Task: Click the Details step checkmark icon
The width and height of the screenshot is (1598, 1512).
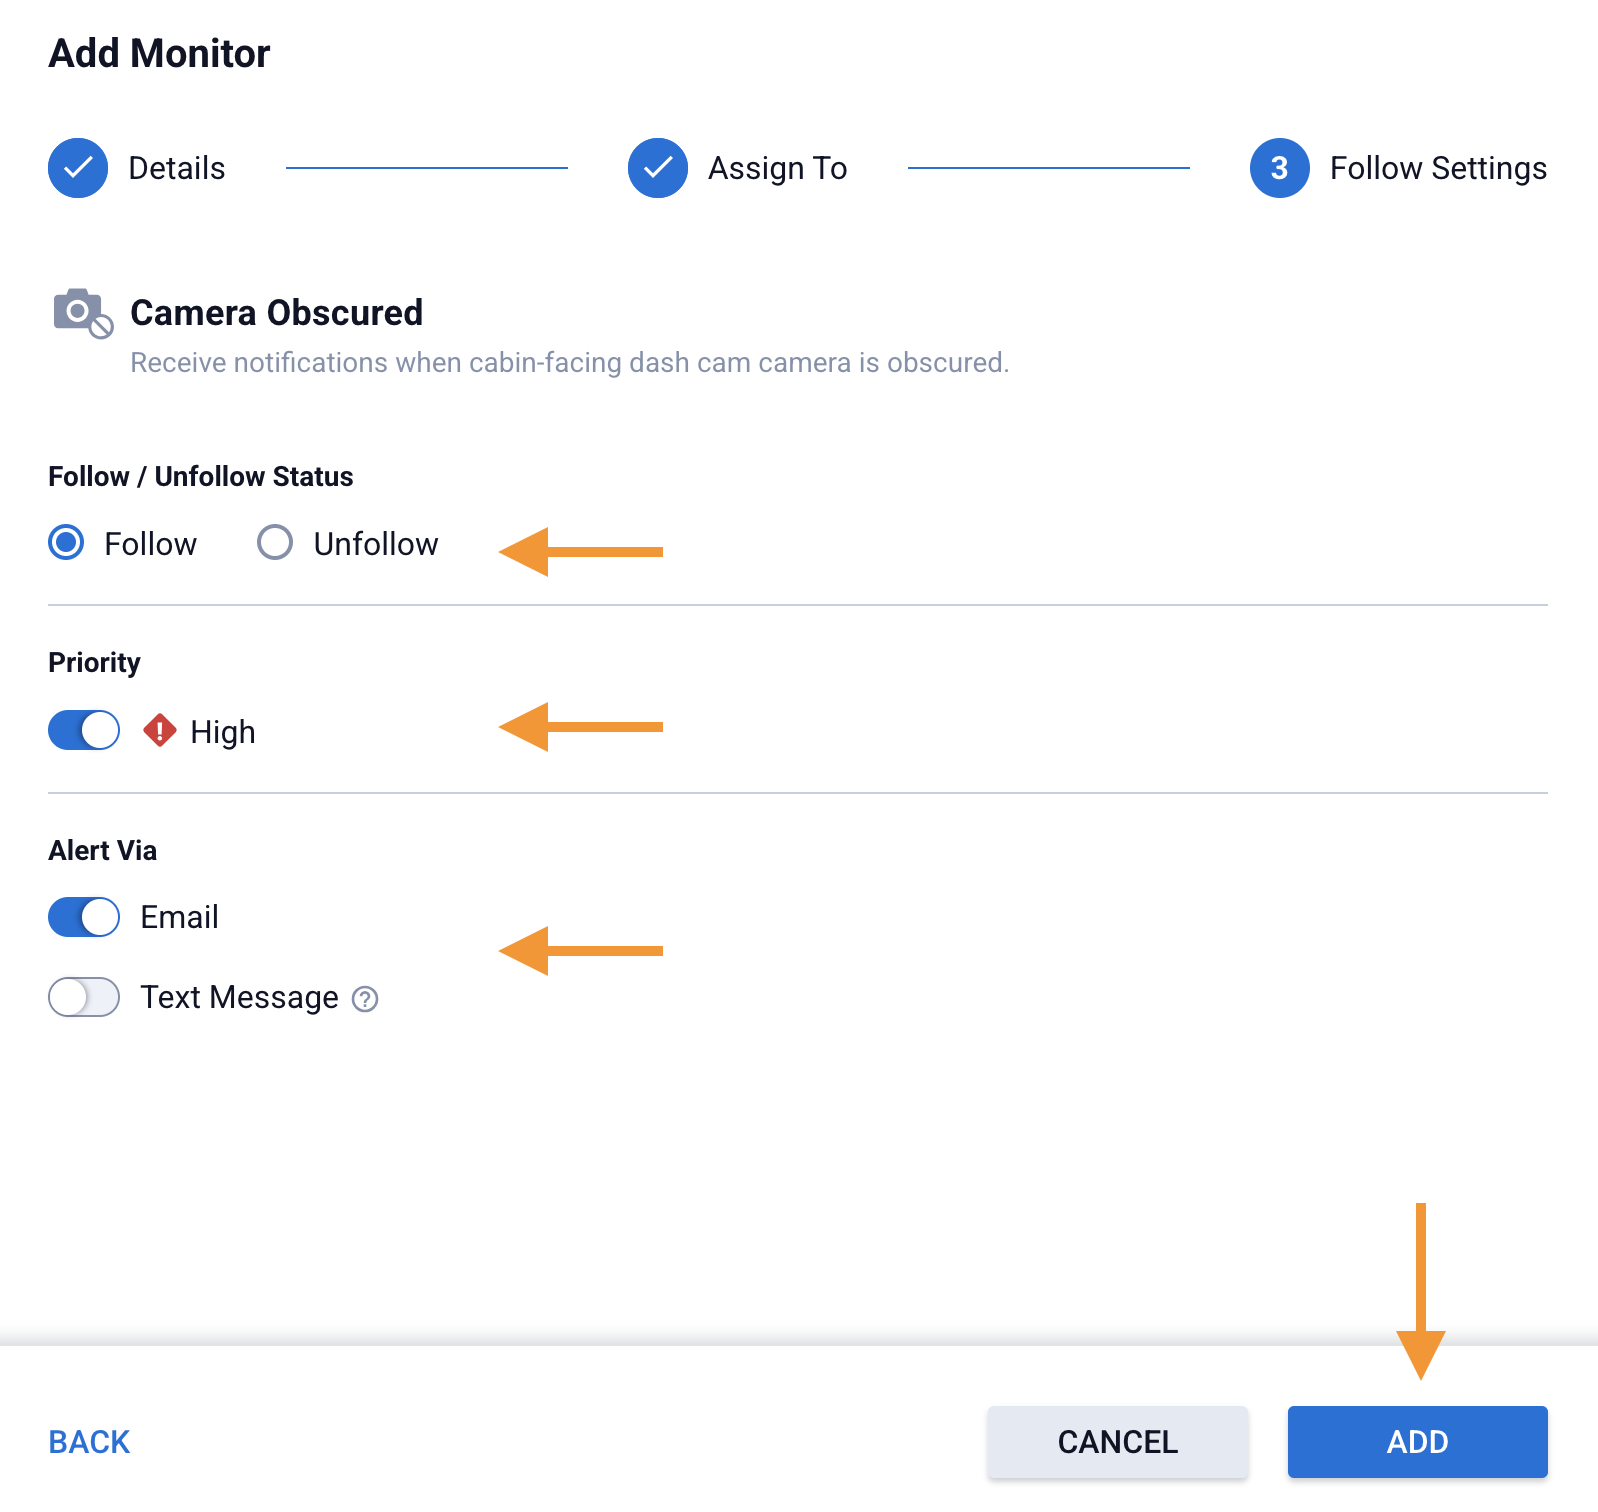Action: pyautogui.click(x=78, y=168)
